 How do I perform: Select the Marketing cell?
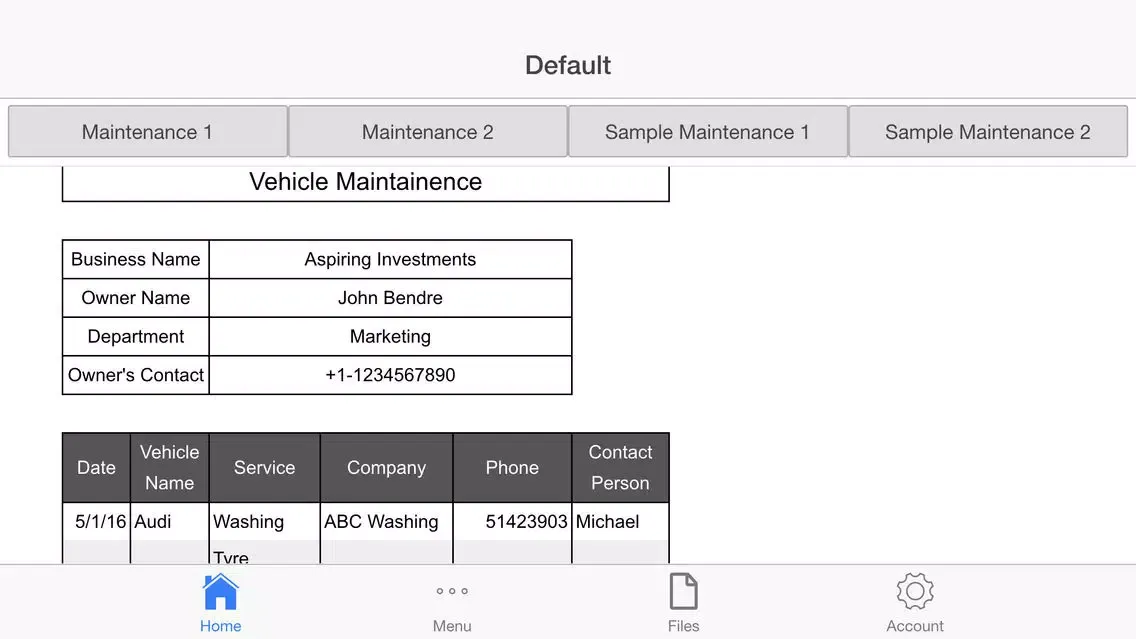pyautogui.click(x=390, y=336)
